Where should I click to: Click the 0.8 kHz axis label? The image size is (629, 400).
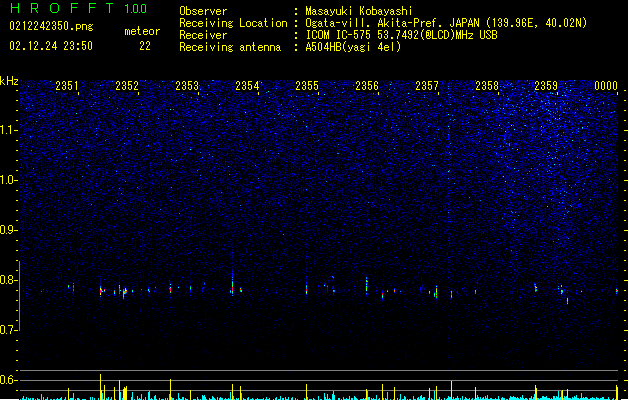tap(9, 280)
